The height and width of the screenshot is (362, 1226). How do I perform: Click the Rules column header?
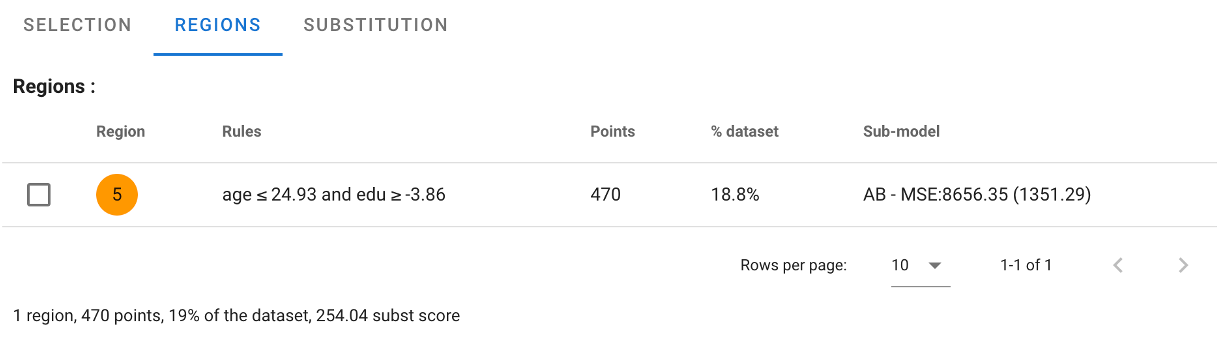pos(242,131)
